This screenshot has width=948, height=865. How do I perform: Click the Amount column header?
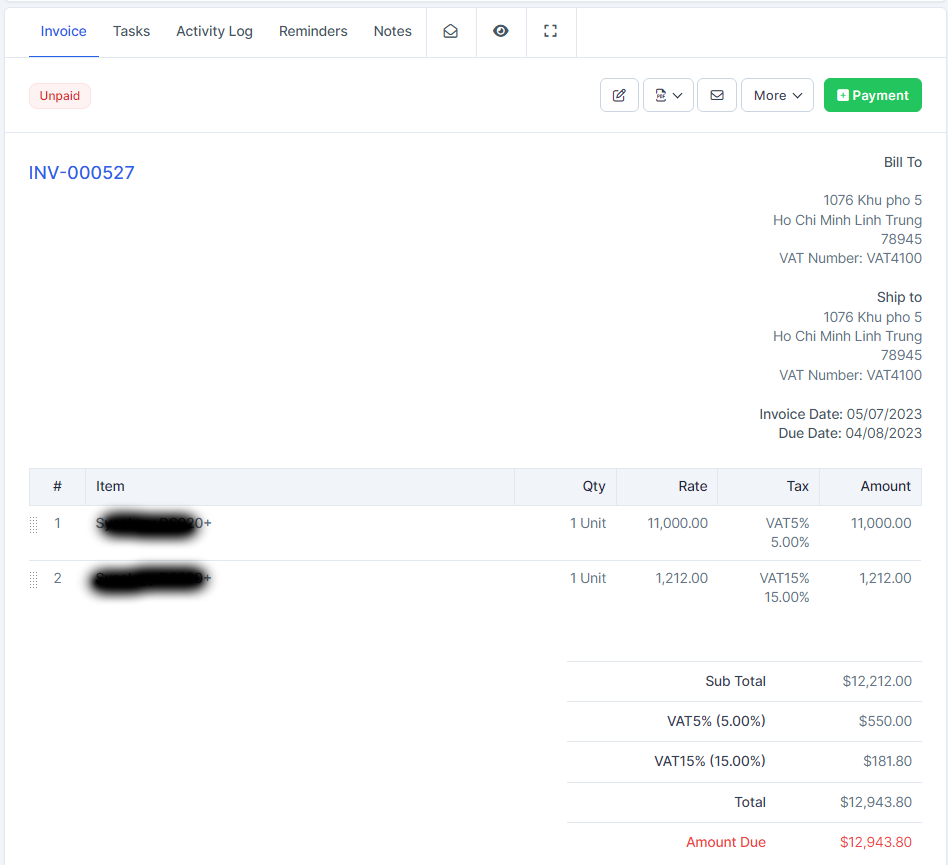click(885, 487)
